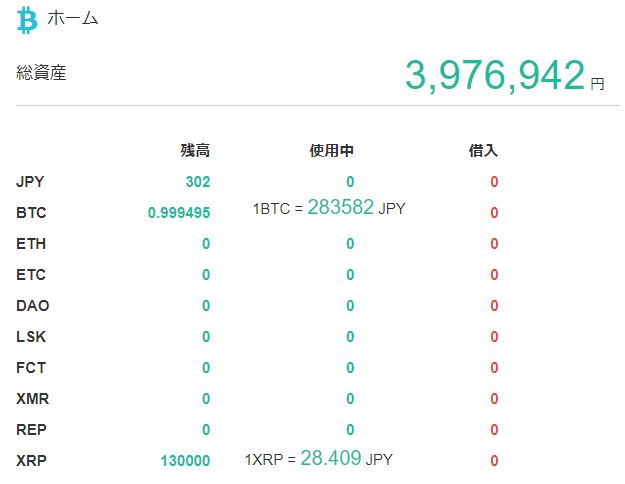Click the BTC balance 0.999495
The height and width of the screenshot is (484, 625).
pyautogui.click(x=179, y=213)
